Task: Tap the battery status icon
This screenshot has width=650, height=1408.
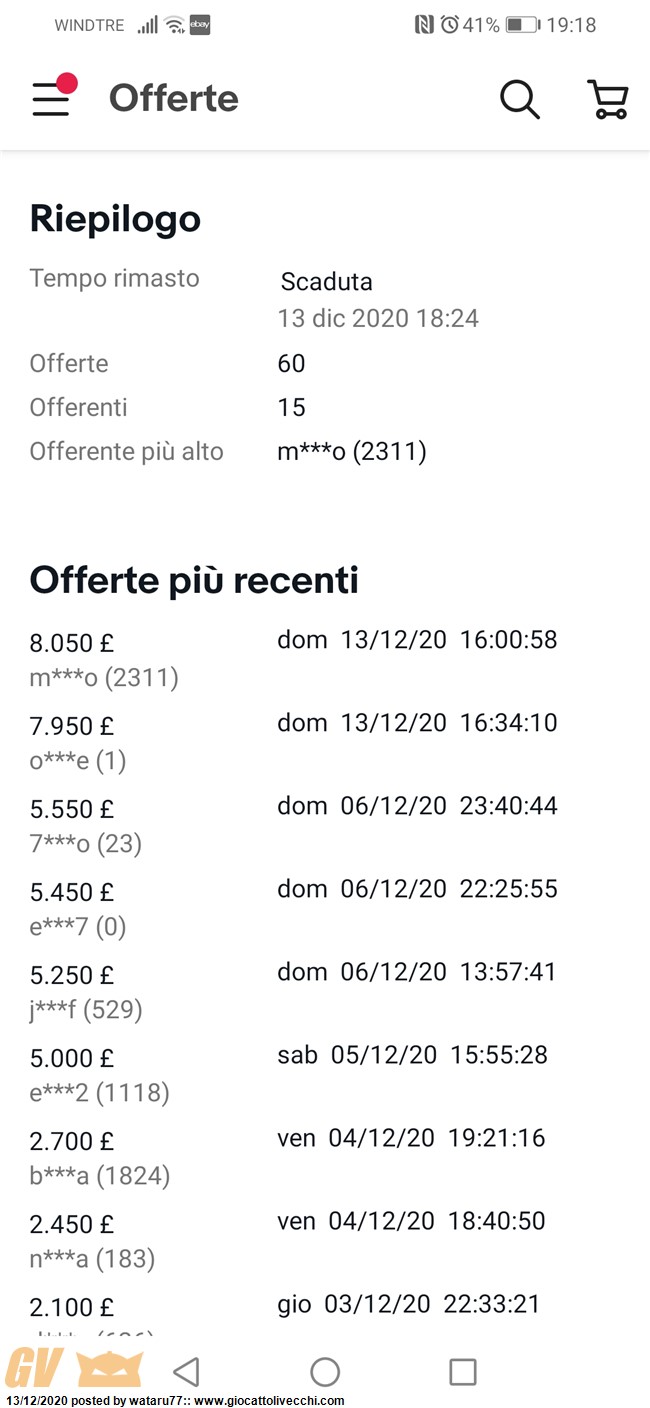Action: coord(522,25)
